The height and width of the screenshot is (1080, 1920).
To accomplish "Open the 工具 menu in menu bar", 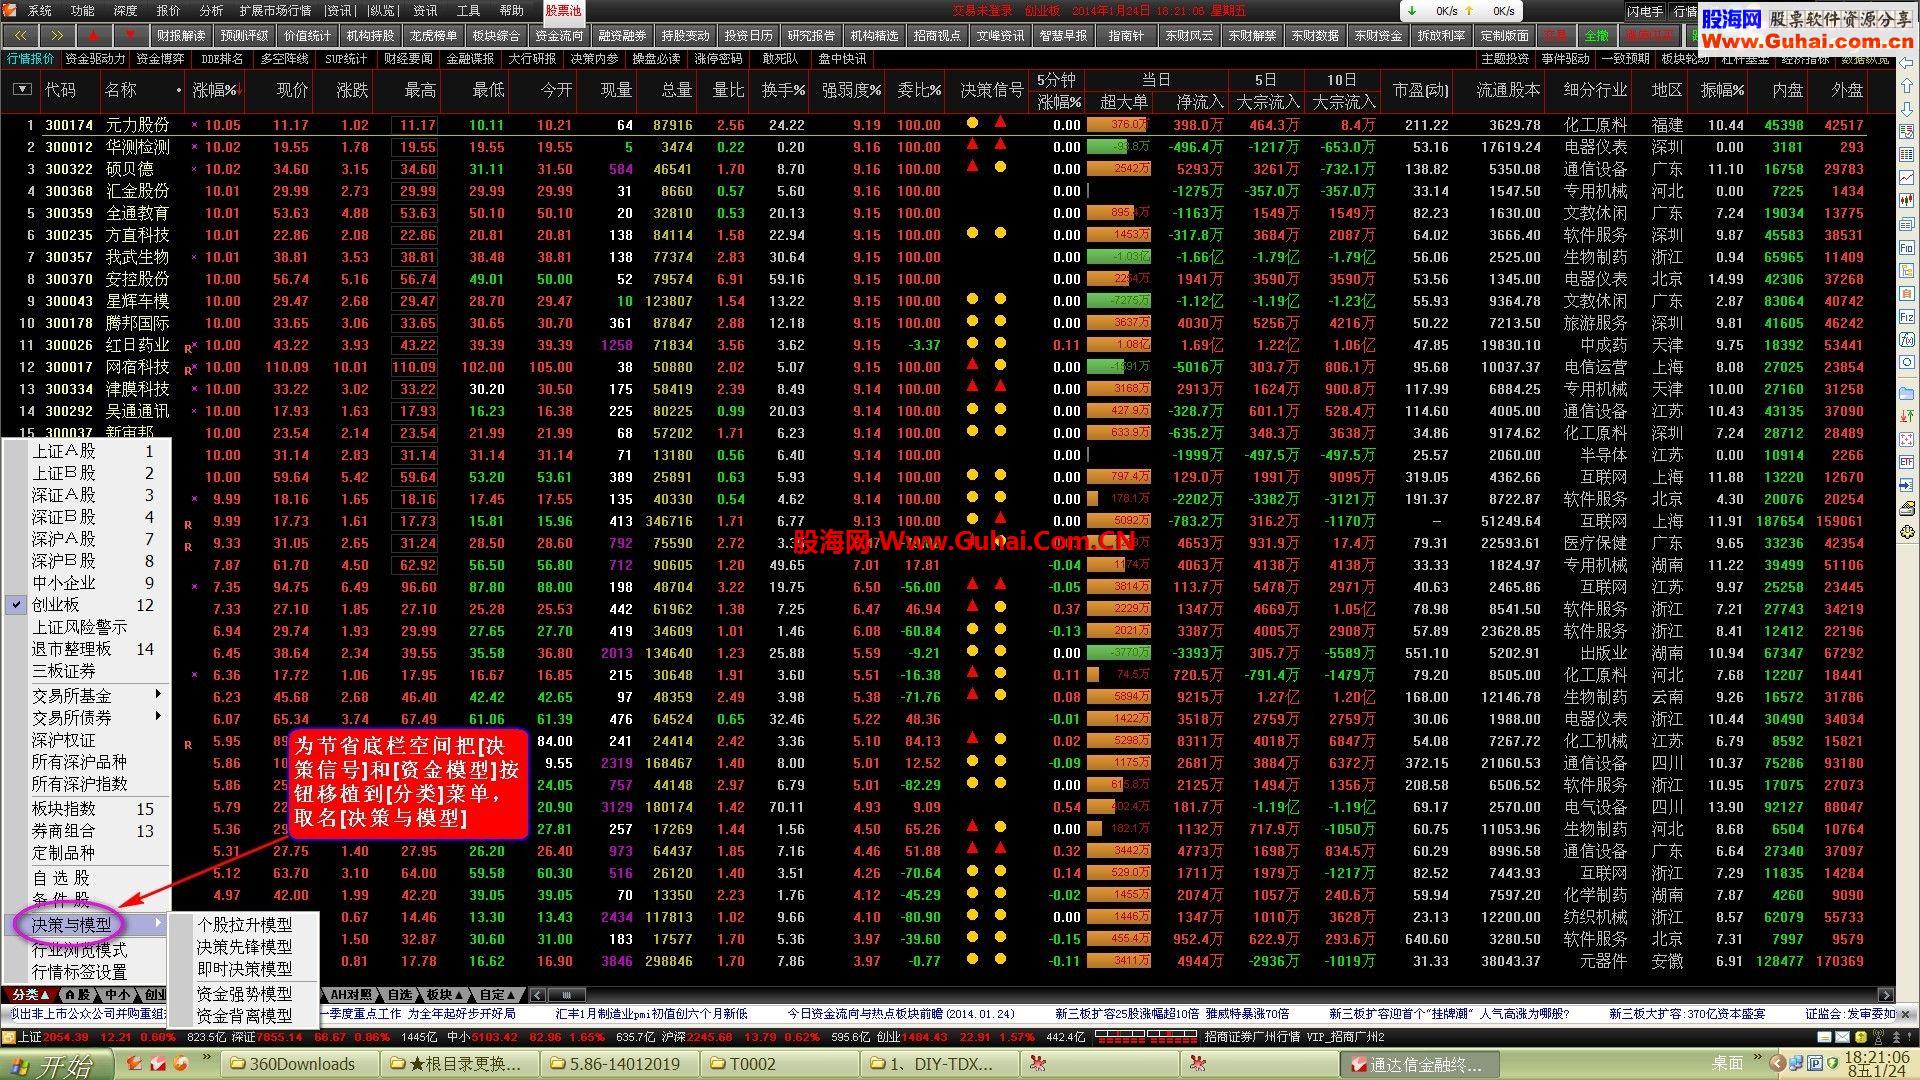I will (x=468, y=10).
